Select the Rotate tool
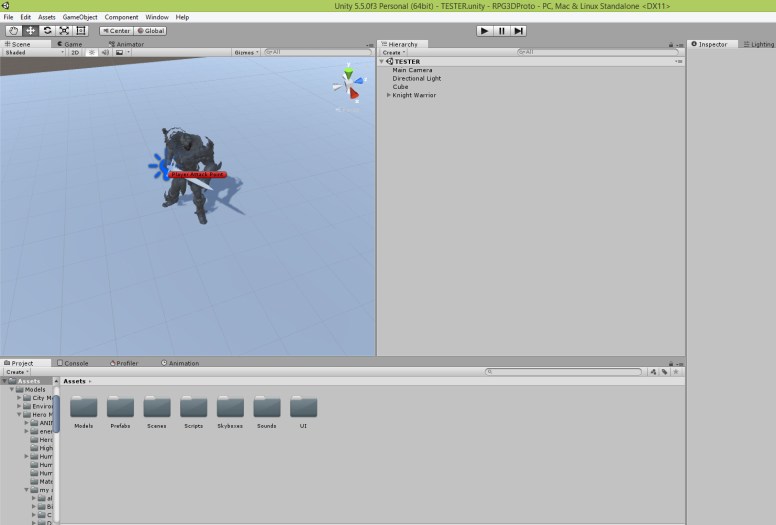776x525 pixels. coord(47,31)
